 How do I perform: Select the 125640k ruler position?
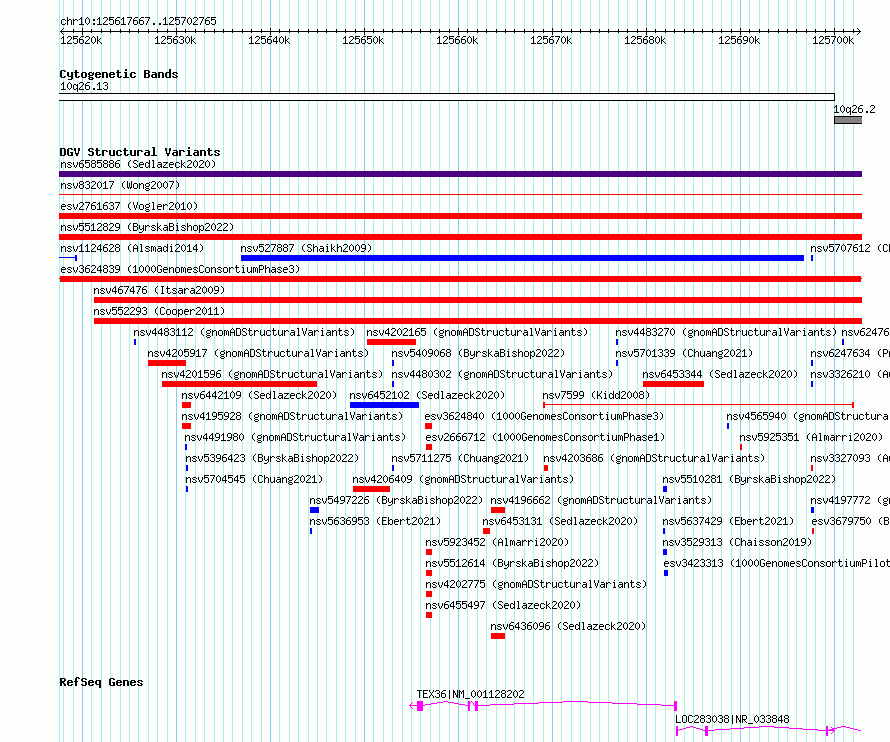pos(269,40)
